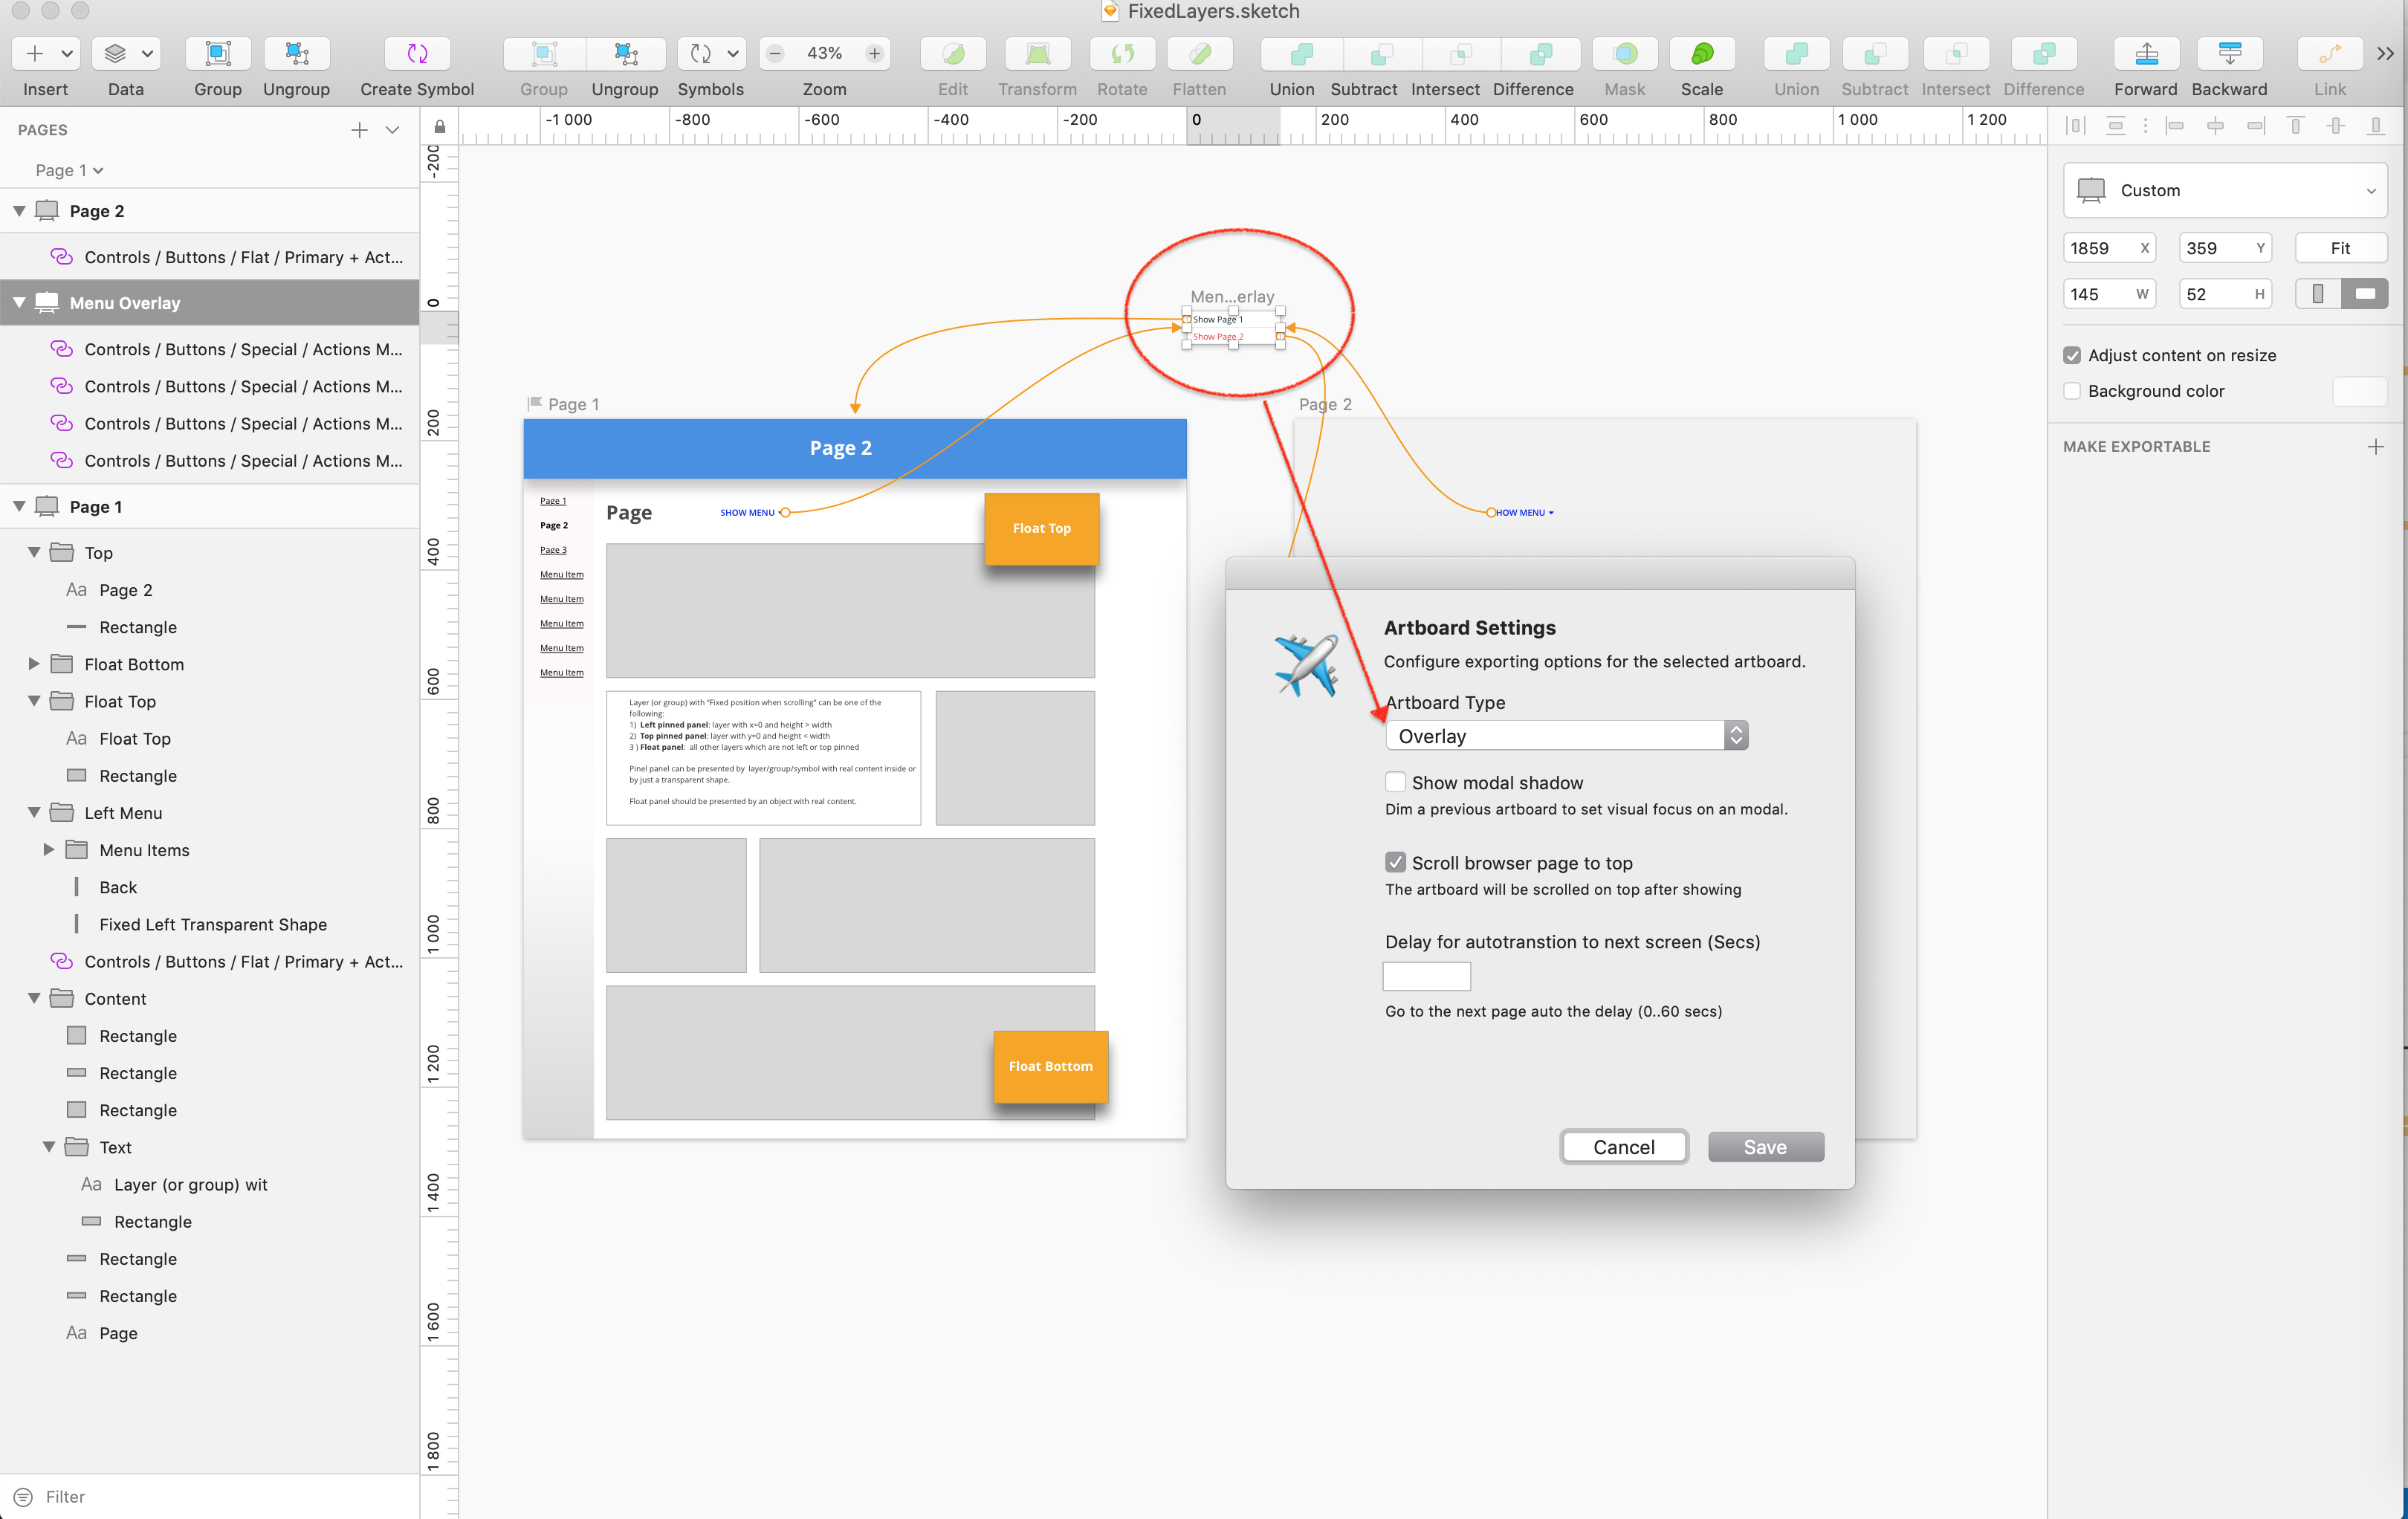Click the Cancel button in dialog
Viewport: 2408px width, 1519px height.
coord(1623,1147)
